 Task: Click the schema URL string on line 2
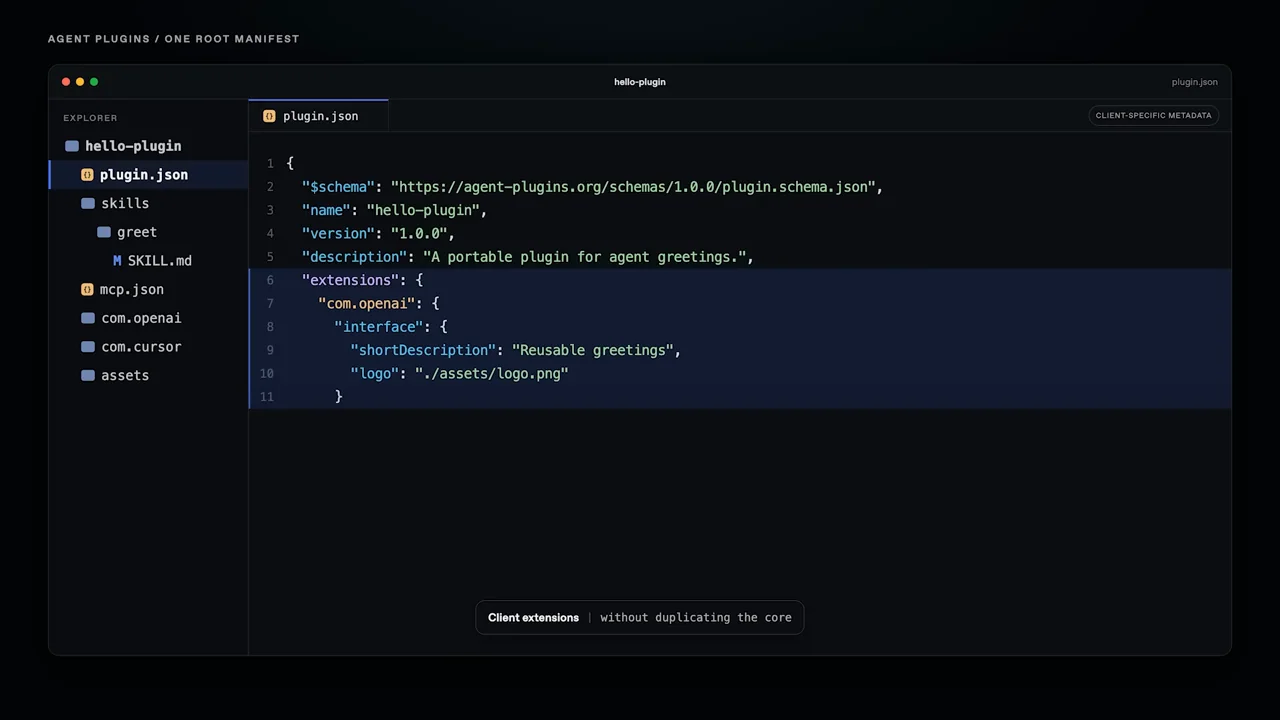click(633, 187)
